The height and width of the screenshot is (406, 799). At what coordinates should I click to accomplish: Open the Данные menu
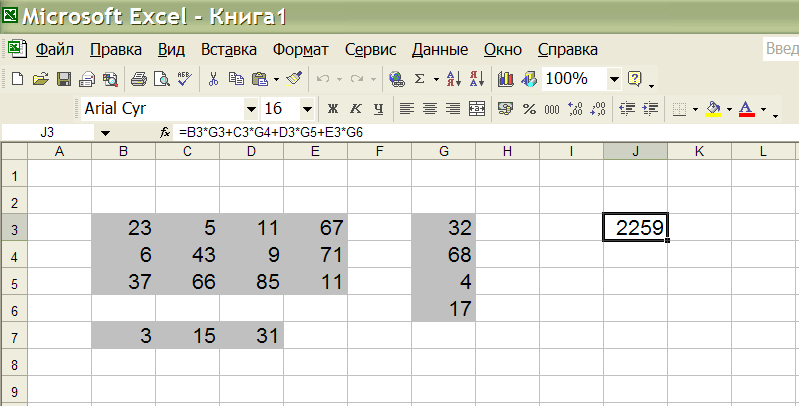click(x=440, y=50)
